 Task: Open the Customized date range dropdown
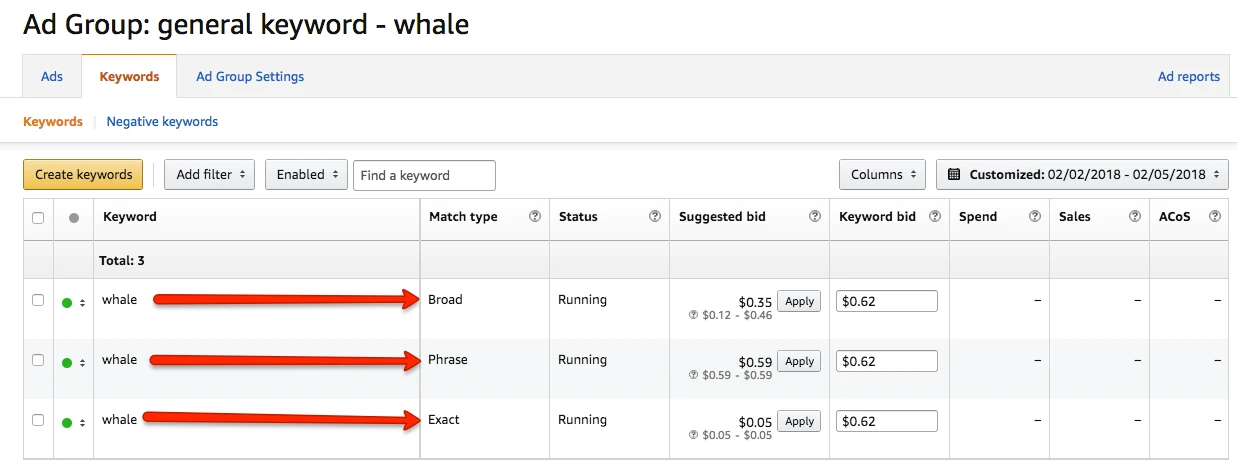(x=1082, y=174)
